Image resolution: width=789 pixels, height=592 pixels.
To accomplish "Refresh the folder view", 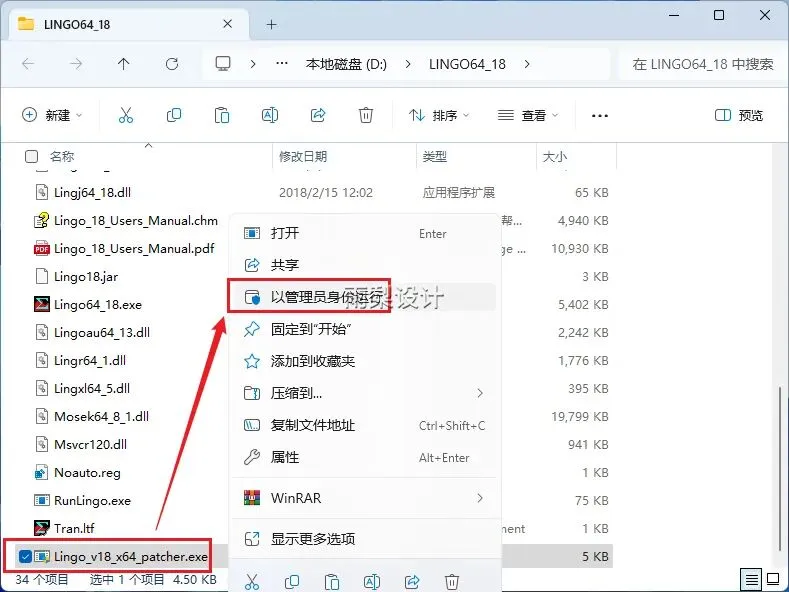I will click(x=172, y=64).
